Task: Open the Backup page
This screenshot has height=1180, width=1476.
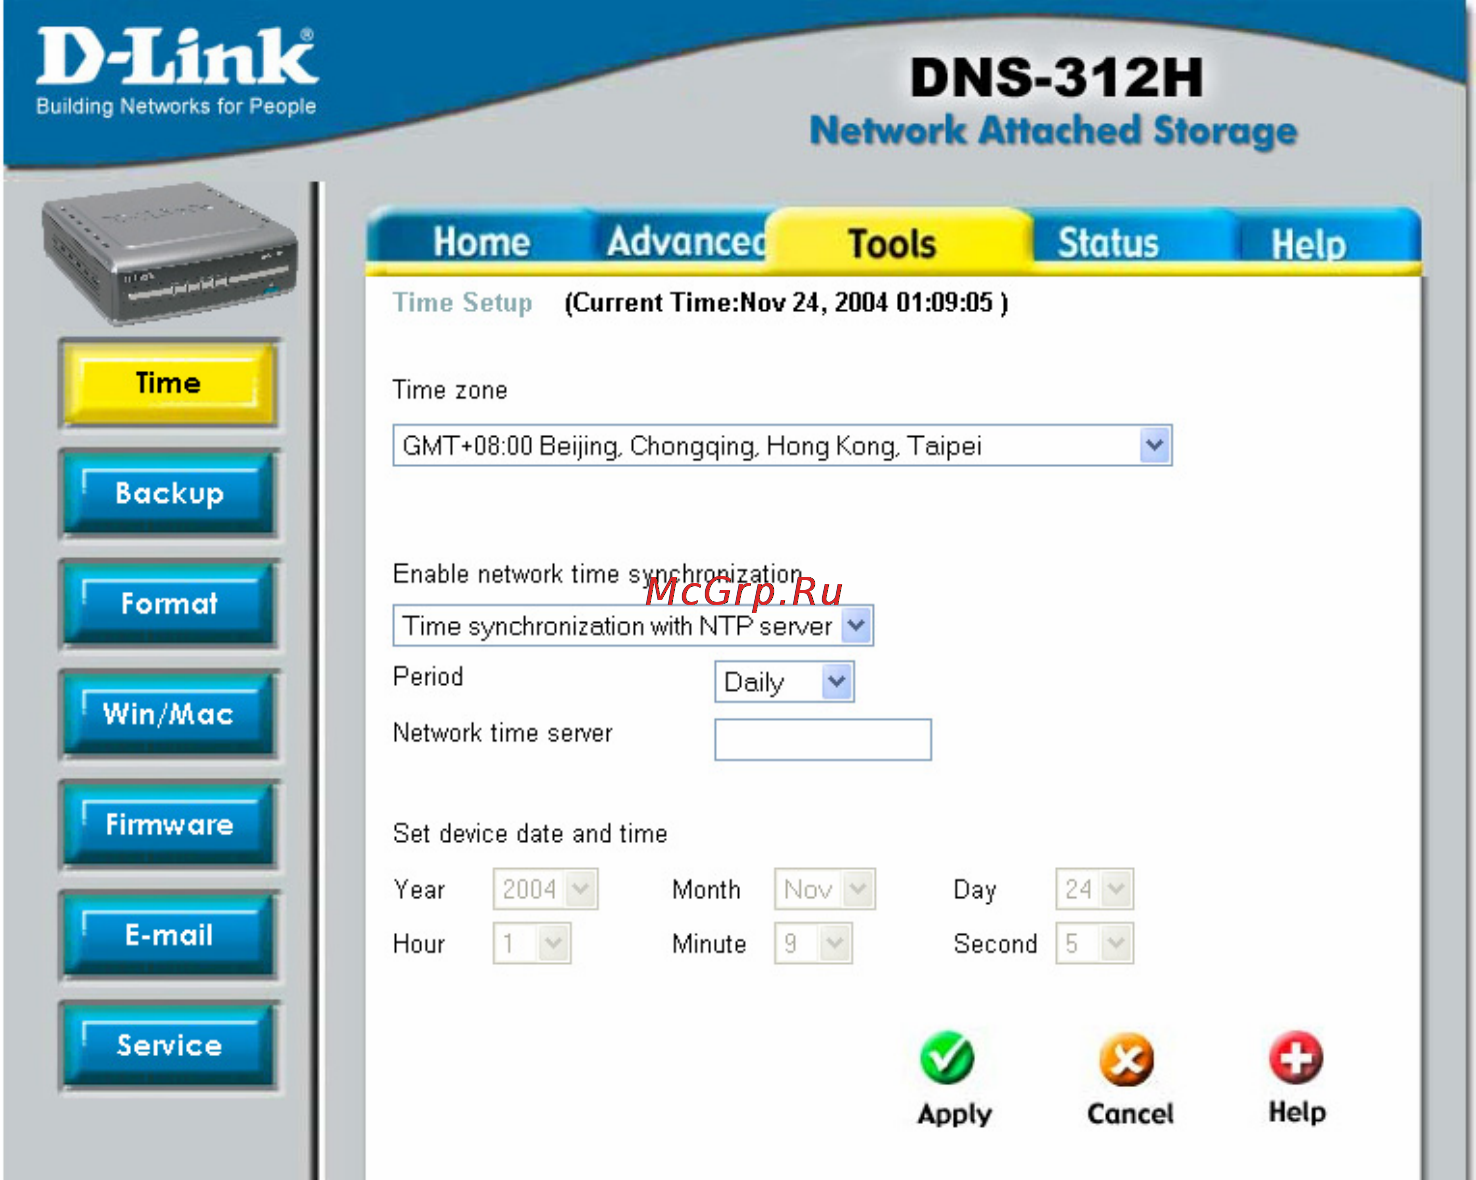Action: 169,493
